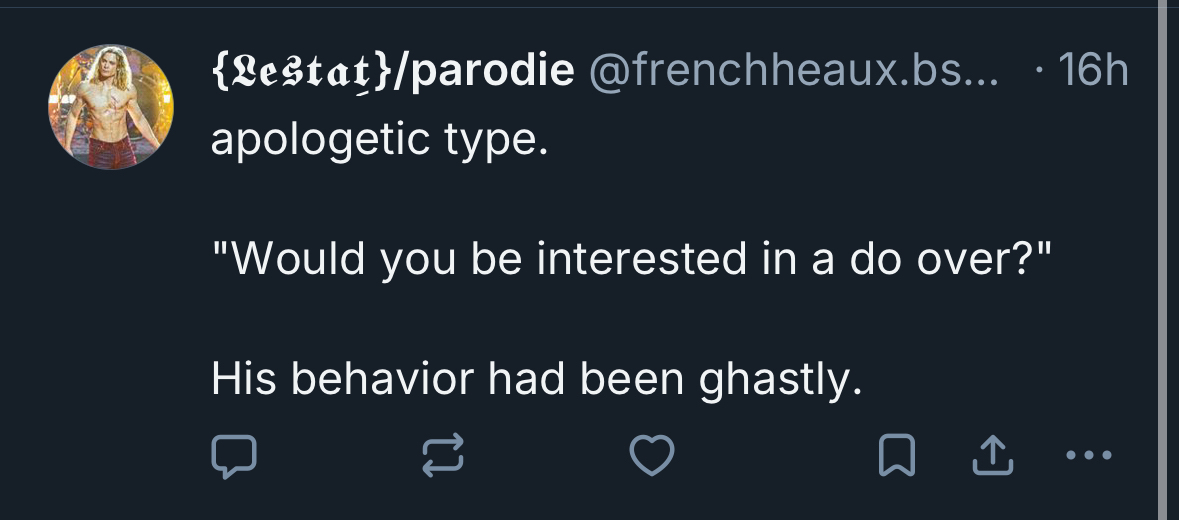Open the {Lestat}/parodie display name profile

[392, 71]
